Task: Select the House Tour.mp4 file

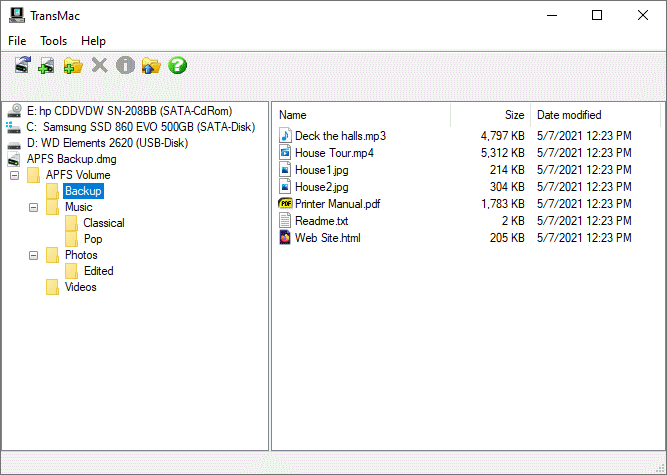Action: click(x=334, y=153)
